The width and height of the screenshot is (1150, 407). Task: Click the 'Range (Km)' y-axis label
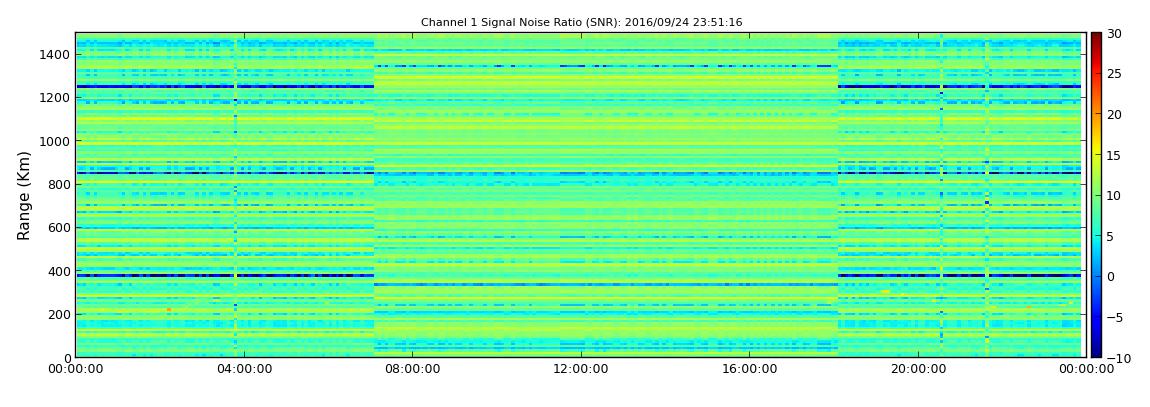pos(24,196)
